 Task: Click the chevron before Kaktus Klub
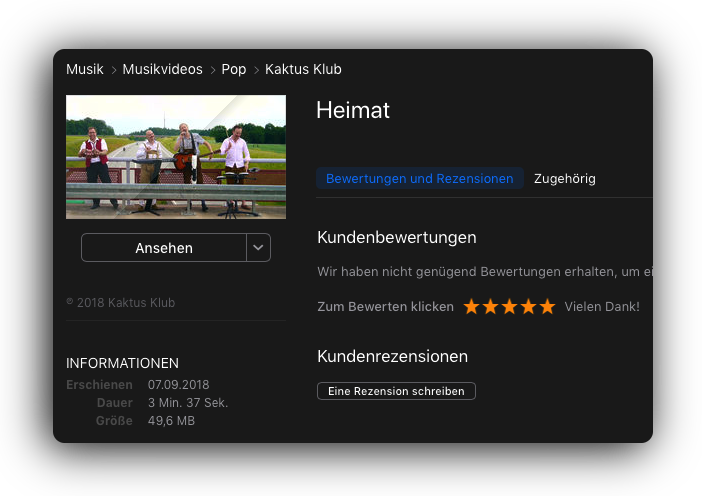tap(256, 70)
